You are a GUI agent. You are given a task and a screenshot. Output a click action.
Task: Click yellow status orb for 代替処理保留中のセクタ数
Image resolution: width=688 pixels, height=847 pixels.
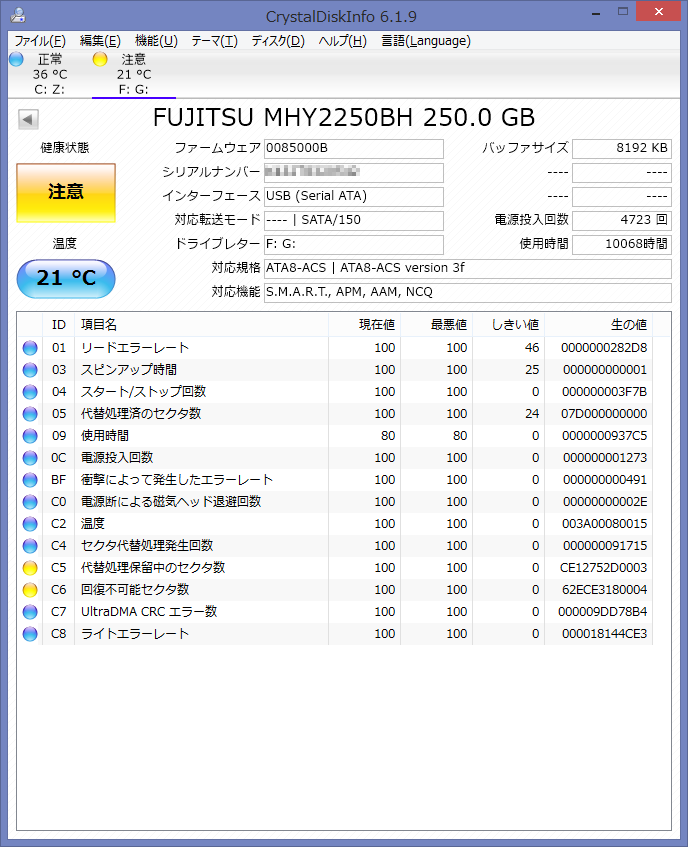point(30,568)
